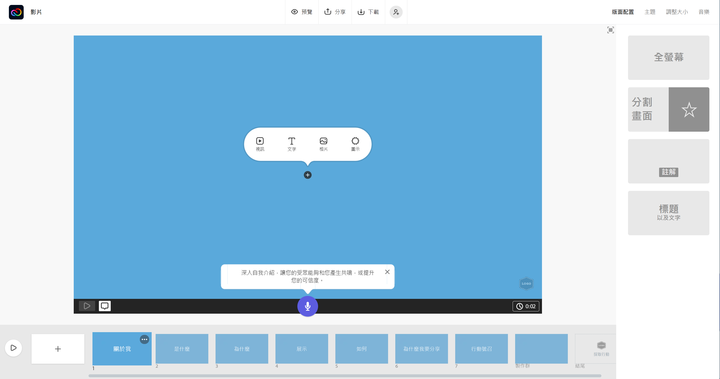Screen dimensions: 720x379
Task: Open the Creative Cloud home logo
Action: pyautogui.click(x=16, y=12)
